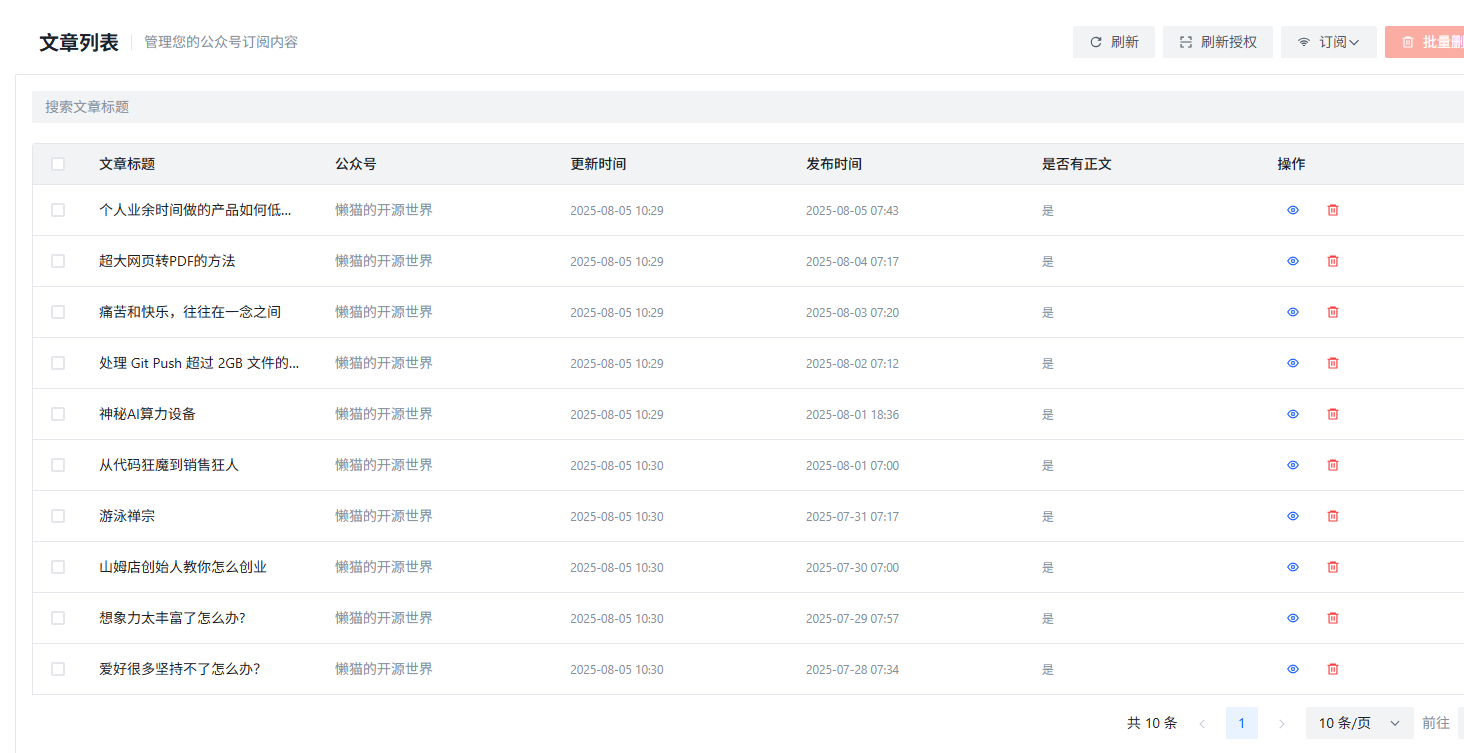This screenshot has width=1464, height=753.
Task: Click publish time 2025-07-28 07:34
Action: click(x=852, y=669)
